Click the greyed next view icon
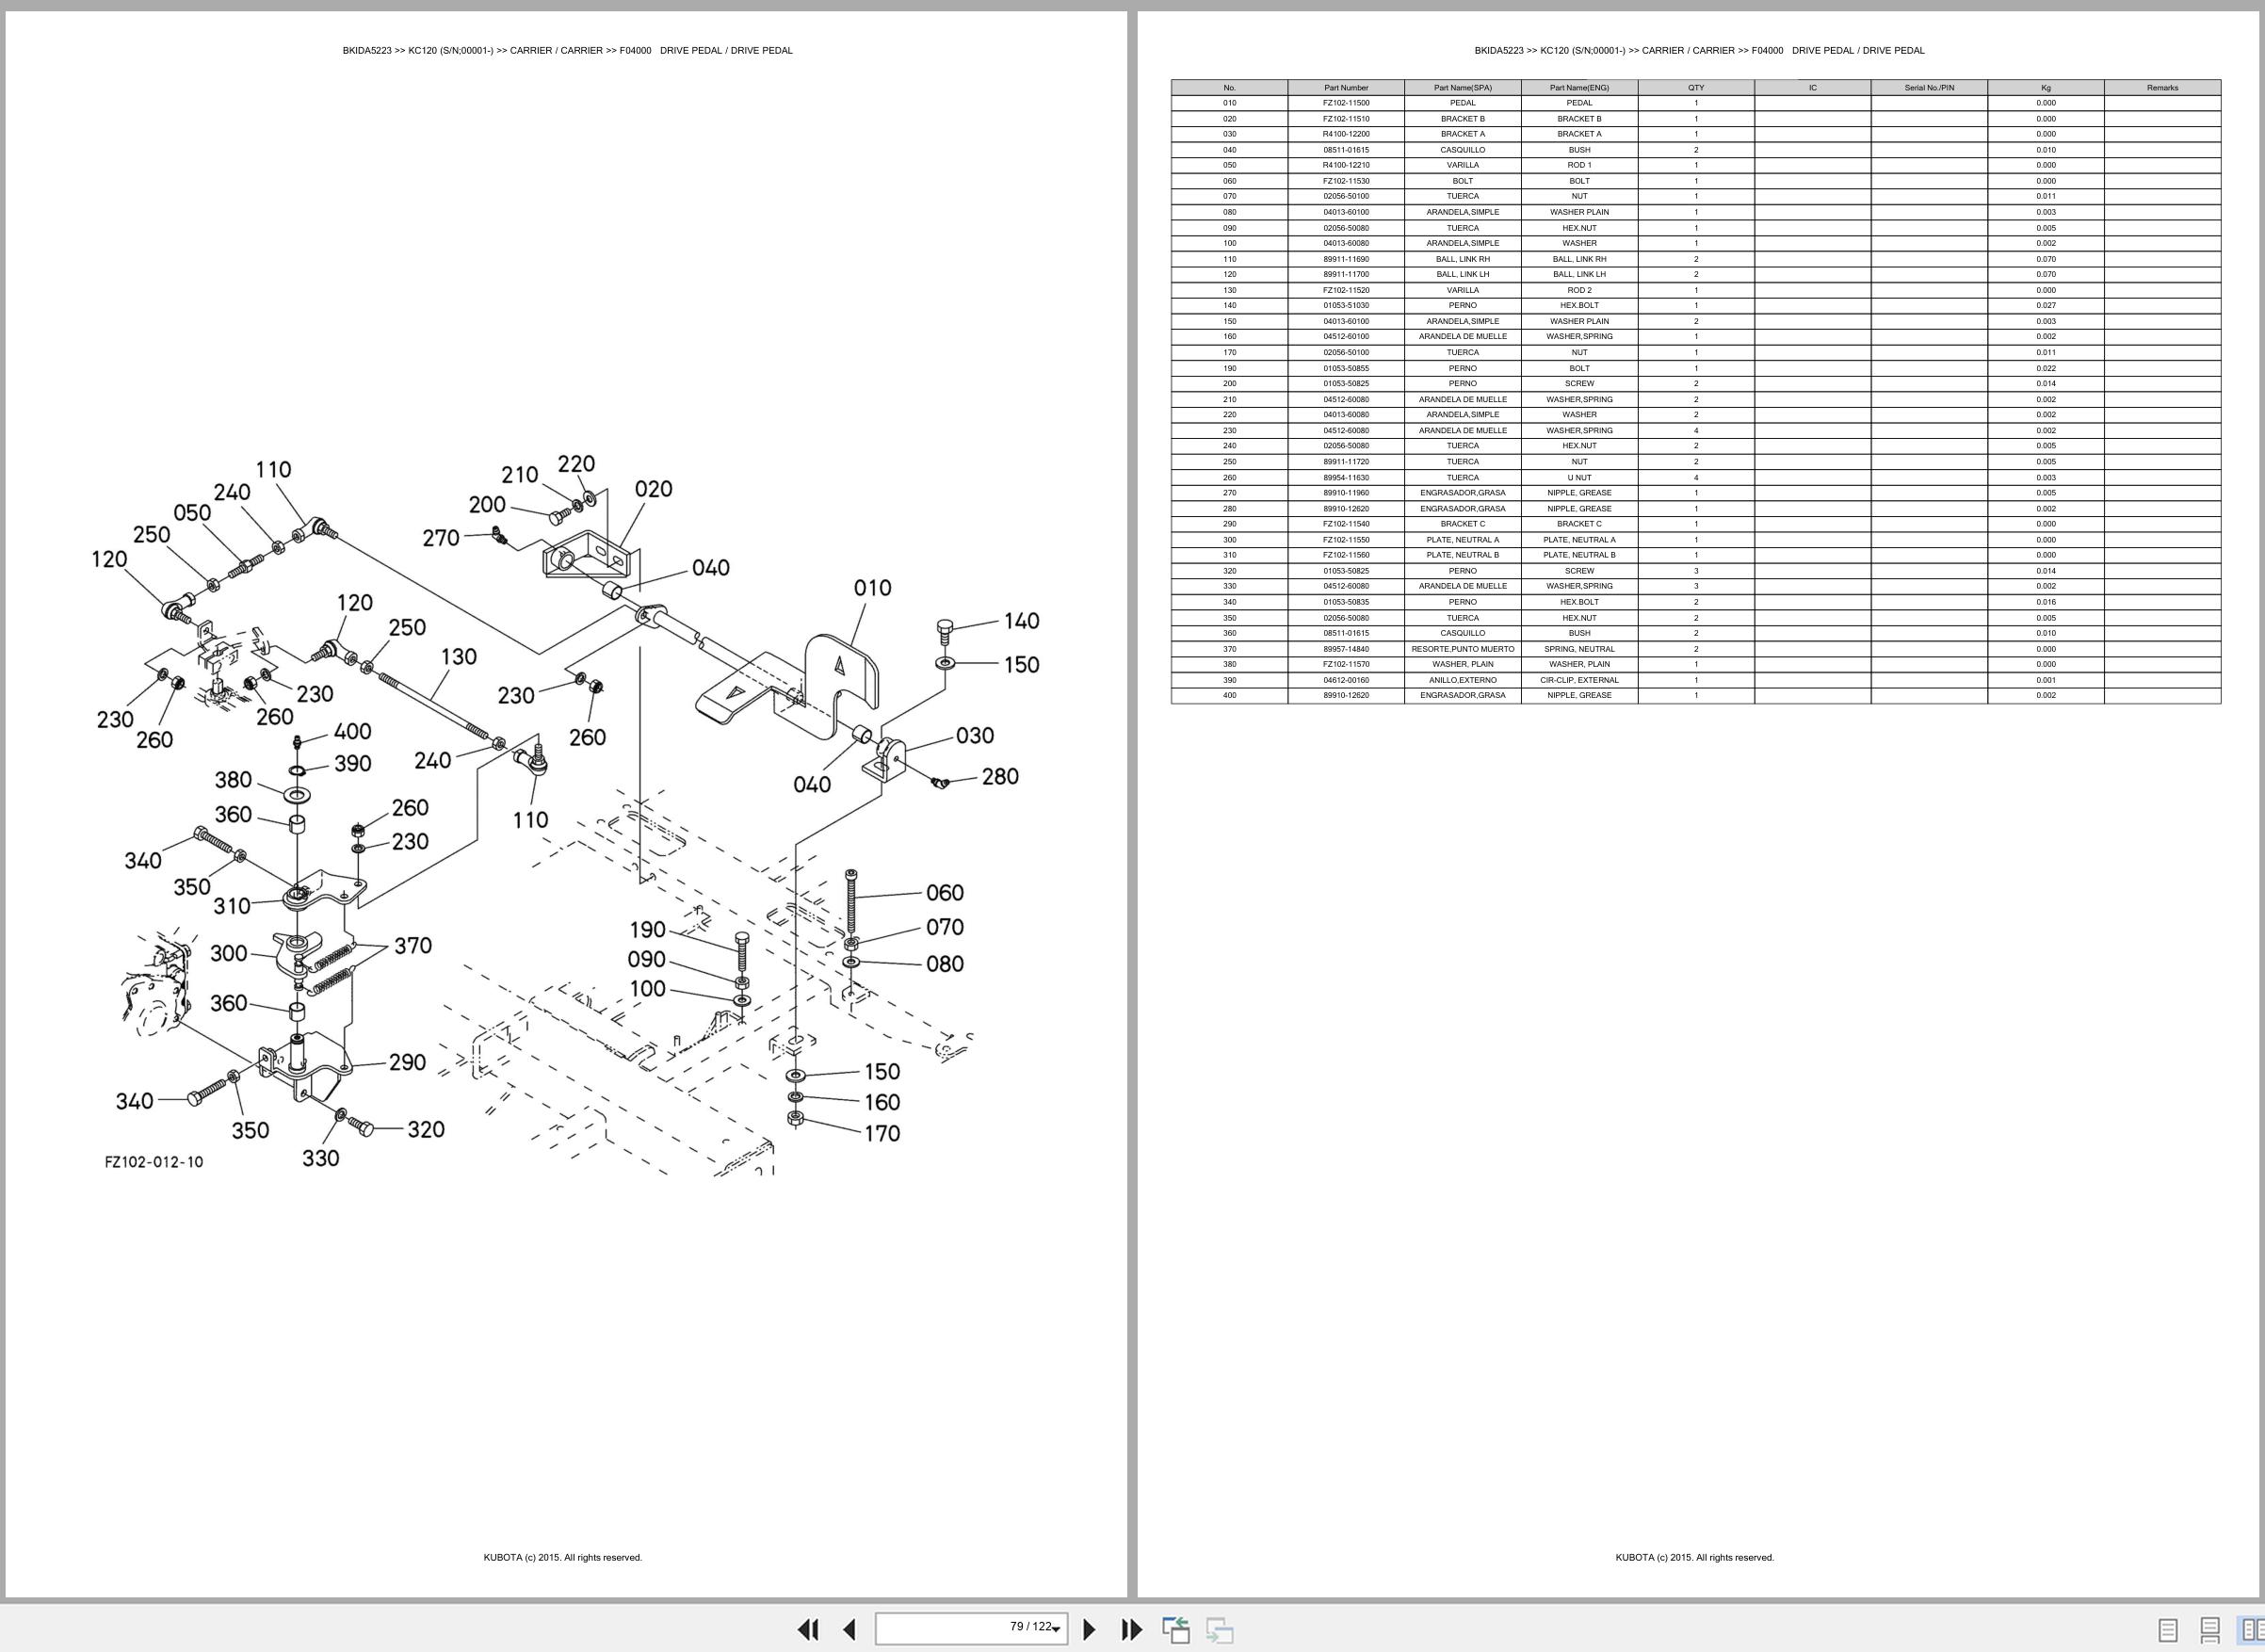This screenshot has height=1652, width=2265. 1219,1629
